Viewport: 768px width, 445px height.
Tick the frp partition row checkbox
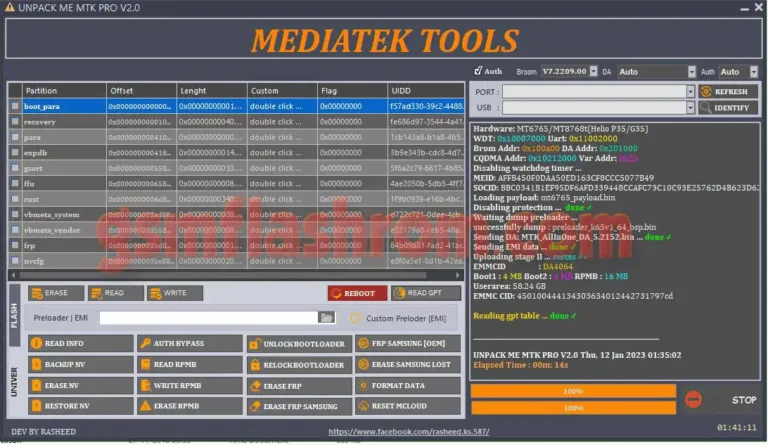click(14, 245)
